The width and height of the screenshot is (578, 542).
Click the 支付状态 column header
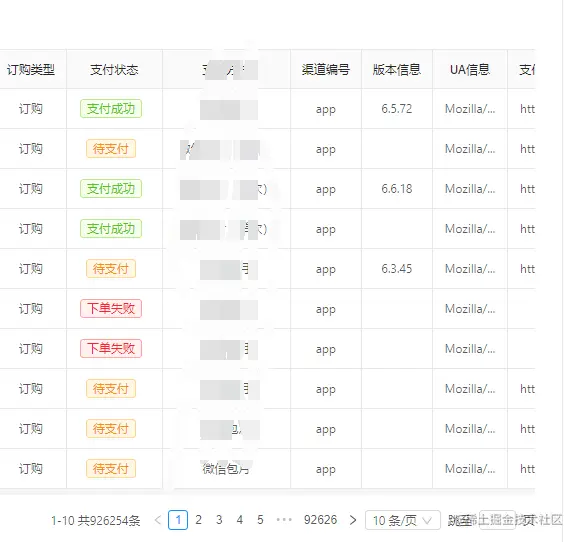coord(114,69)
